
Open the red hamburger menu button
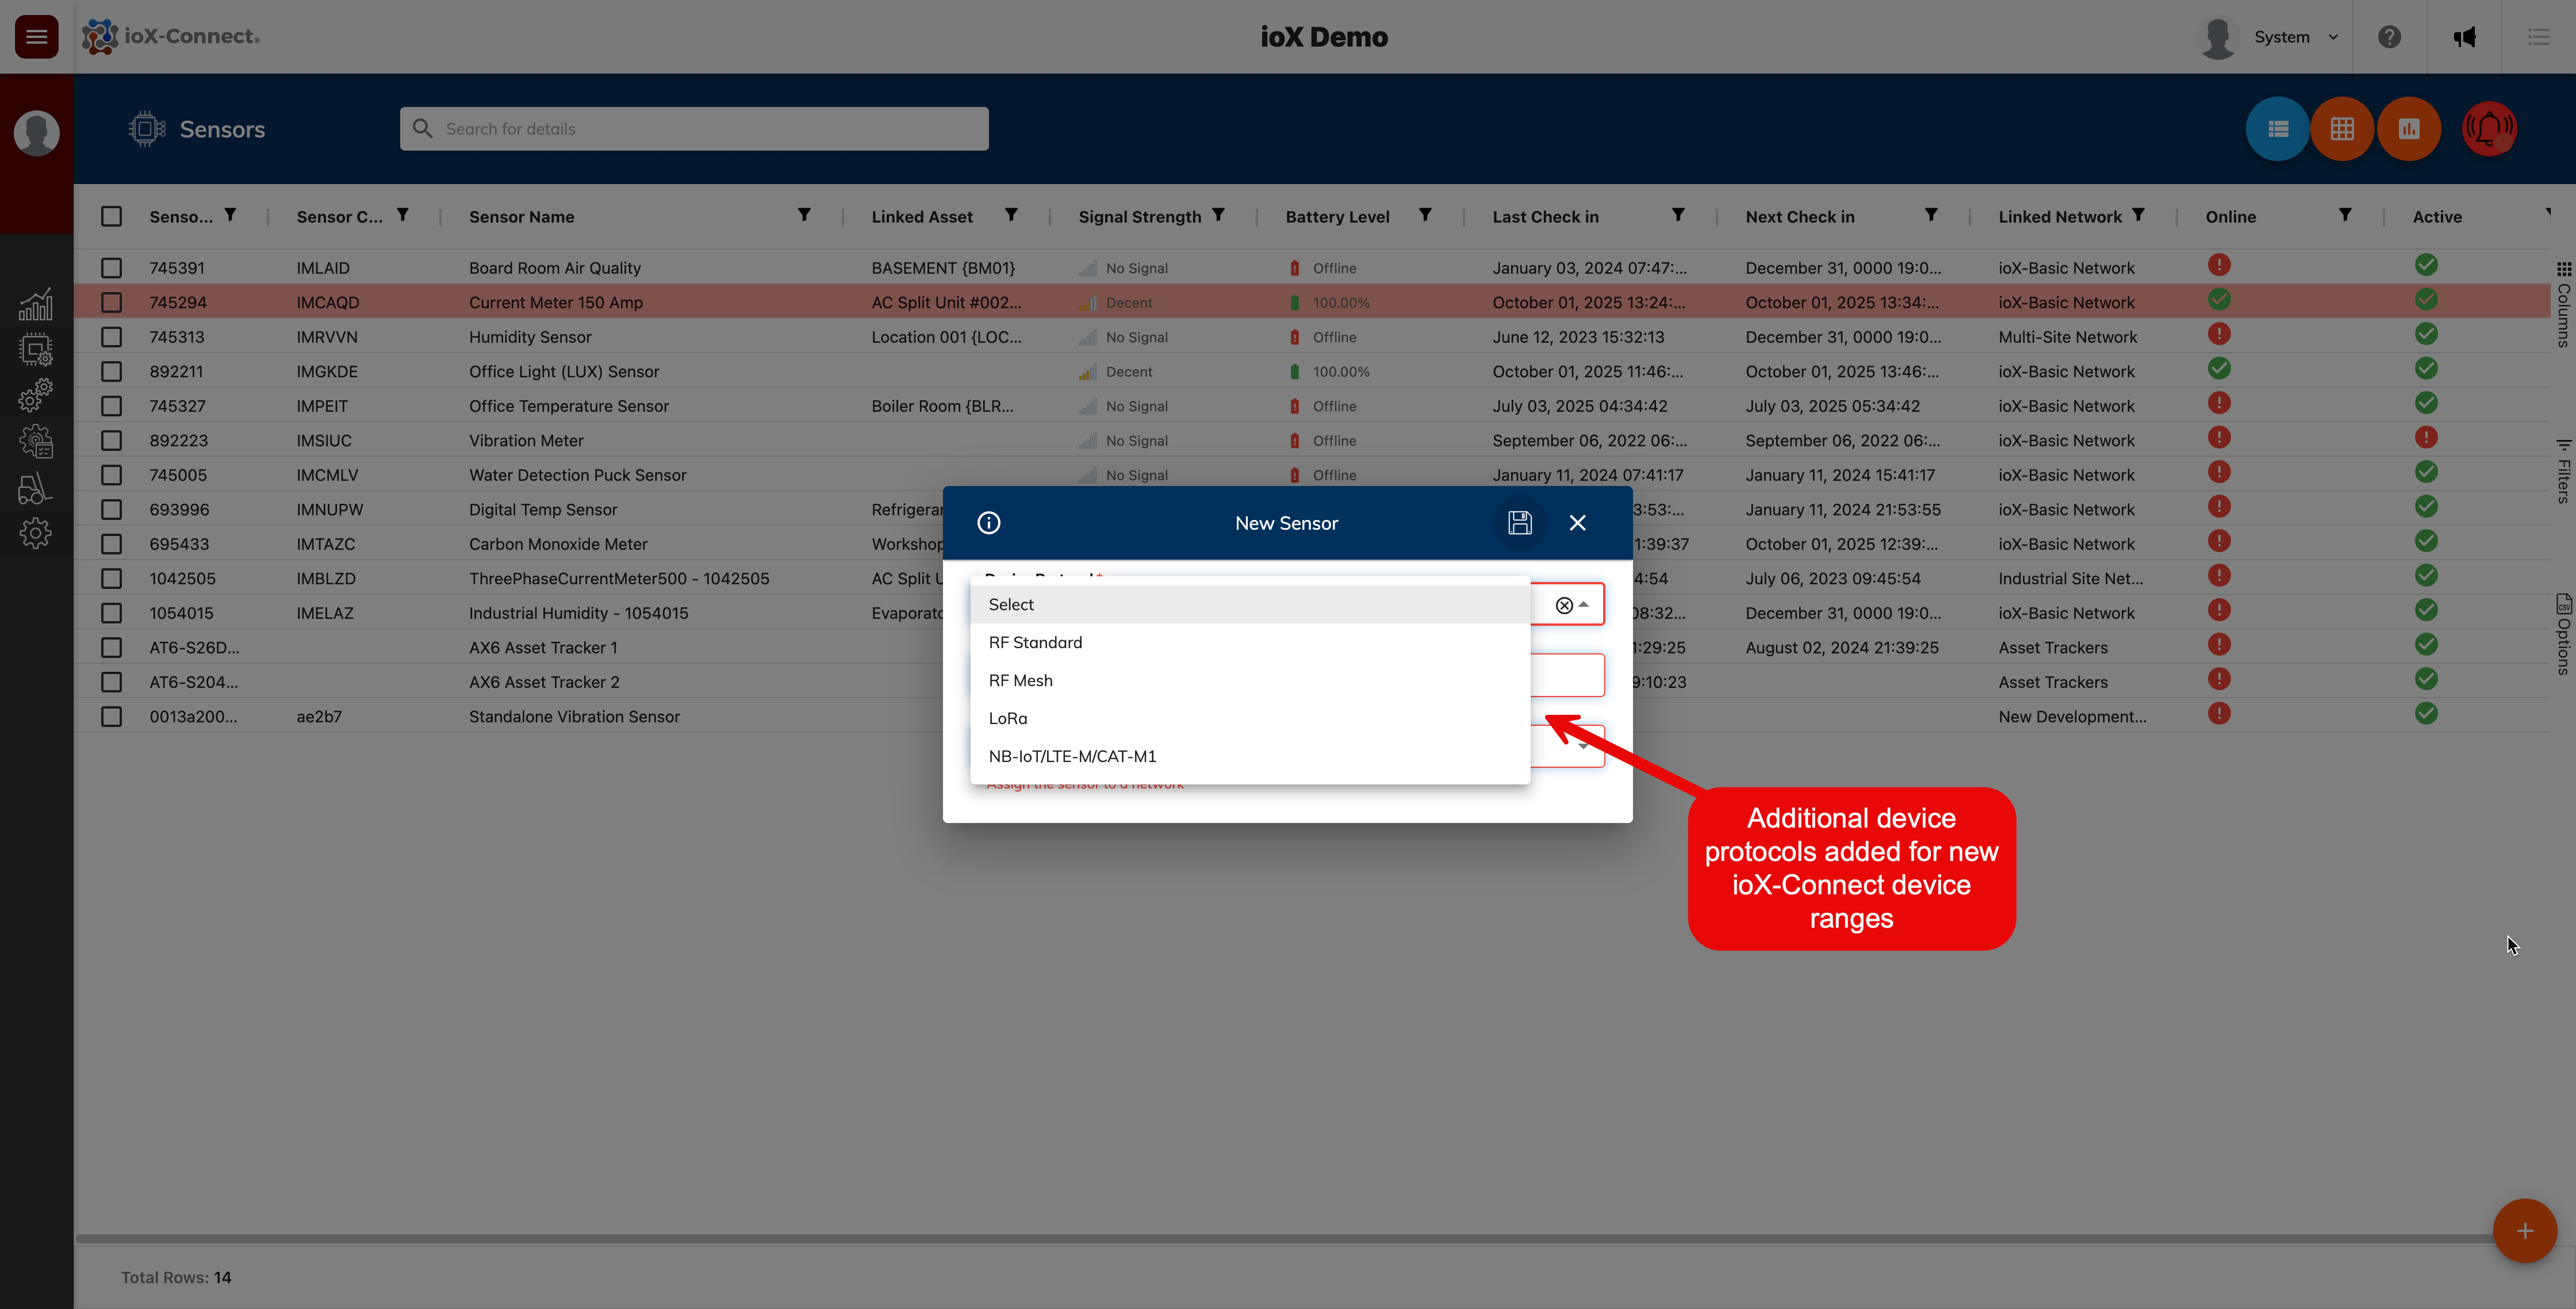[x=37, y=37]
